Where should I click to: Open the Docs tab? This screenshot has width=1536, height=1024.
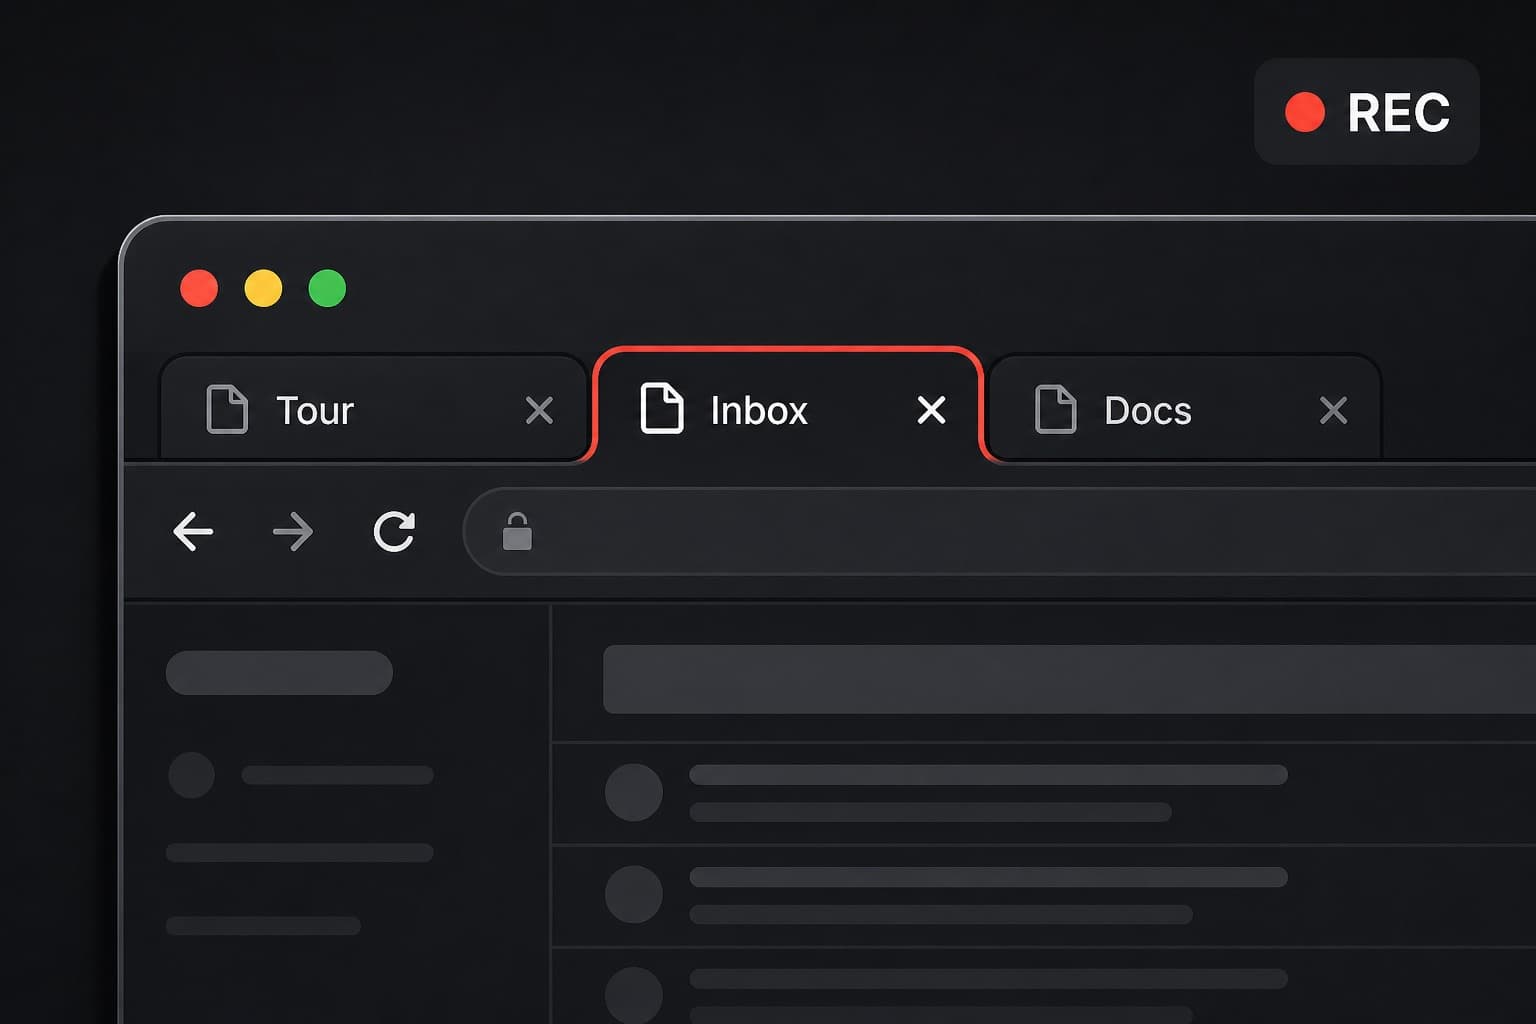[x=1185, y=408]
